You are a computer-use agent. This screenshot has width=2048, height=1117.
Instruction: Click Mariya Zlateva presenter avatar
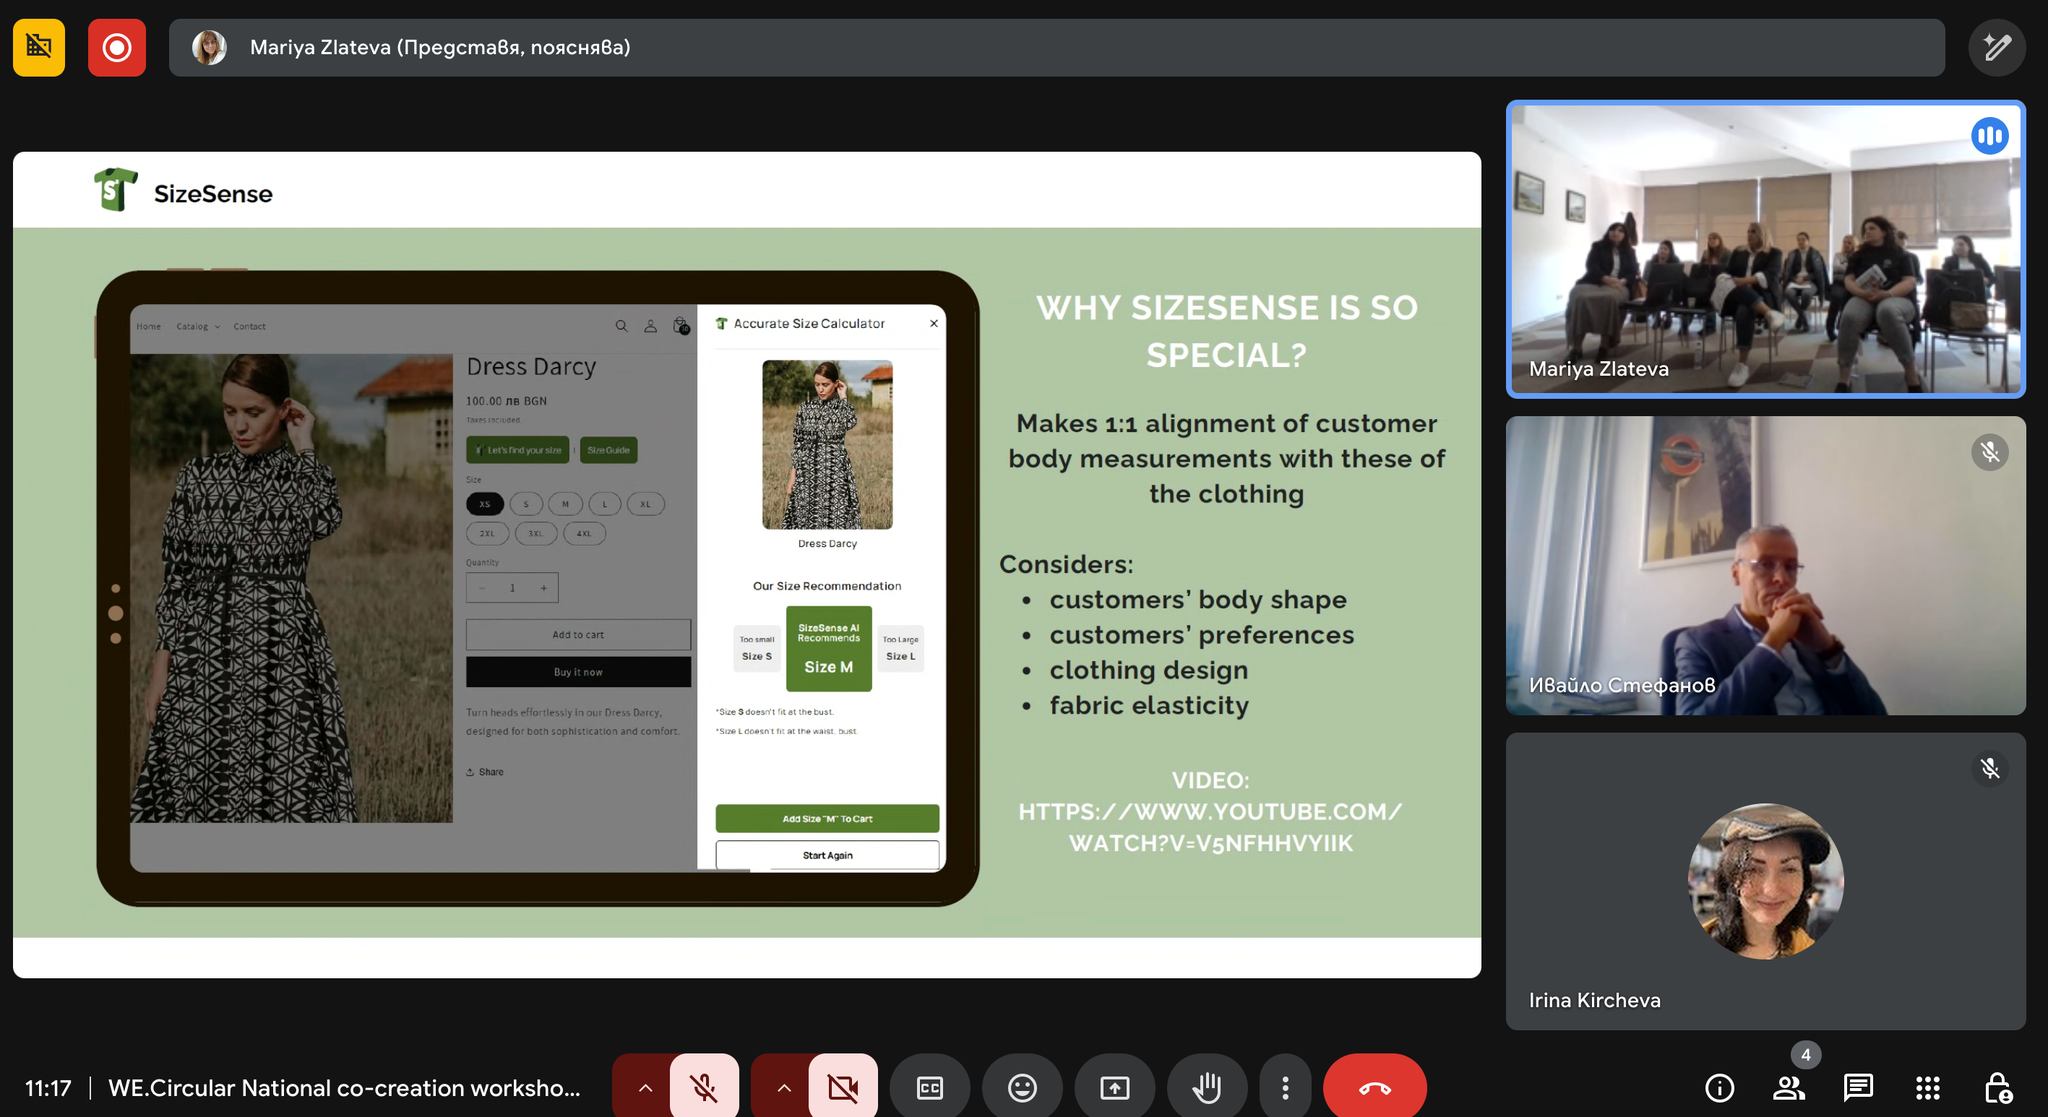point(209,47)
